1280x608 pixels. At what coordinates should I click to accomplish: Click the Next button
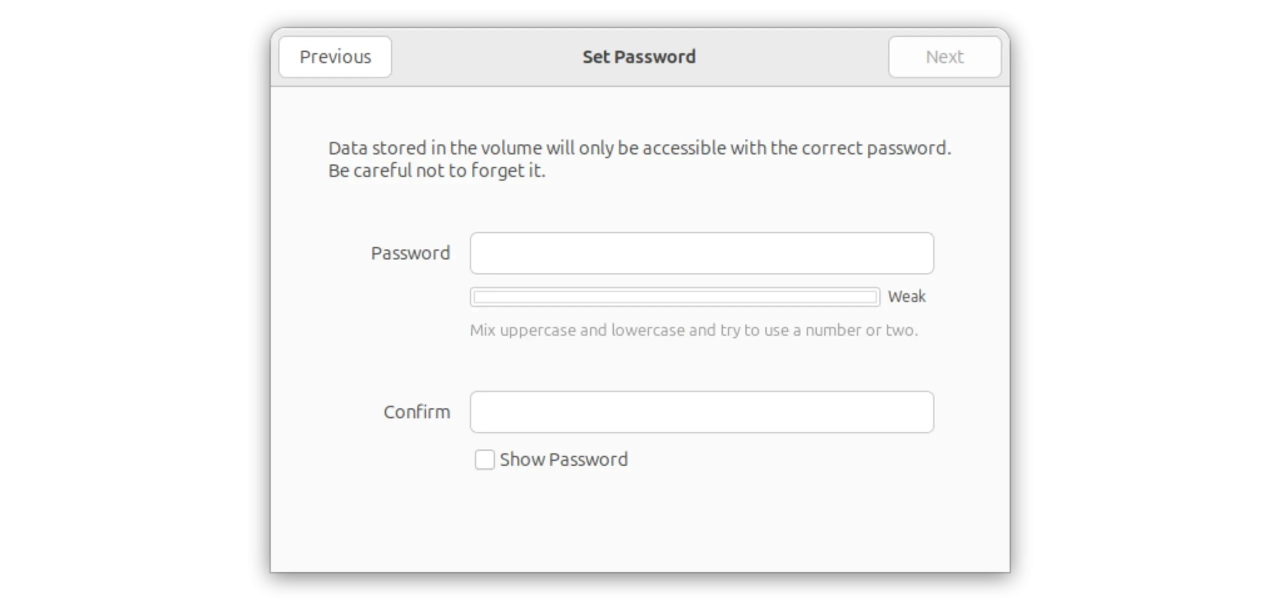click(944, 57)
